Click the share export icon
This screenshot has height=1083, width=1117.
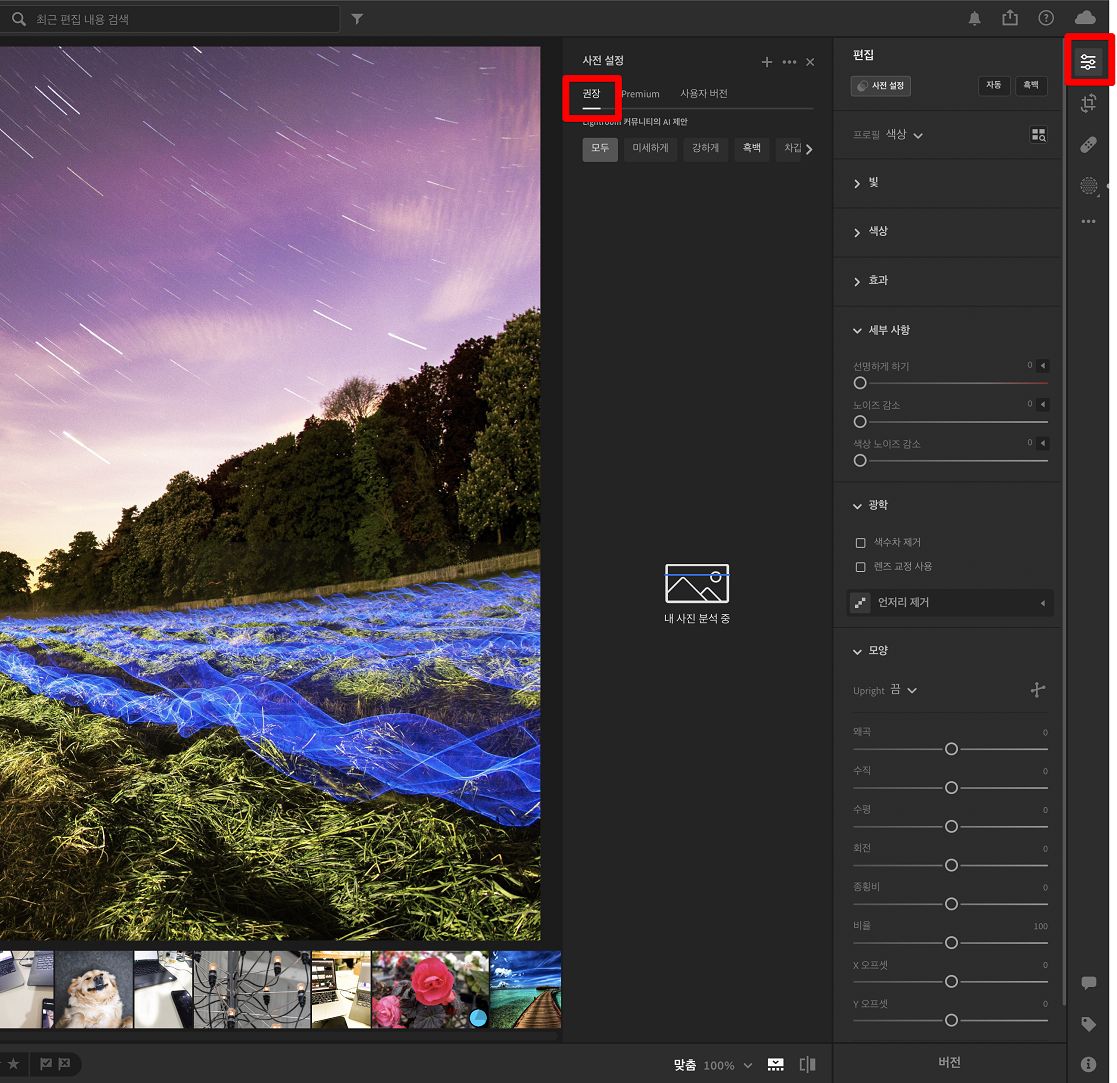tap(1010, 18)
